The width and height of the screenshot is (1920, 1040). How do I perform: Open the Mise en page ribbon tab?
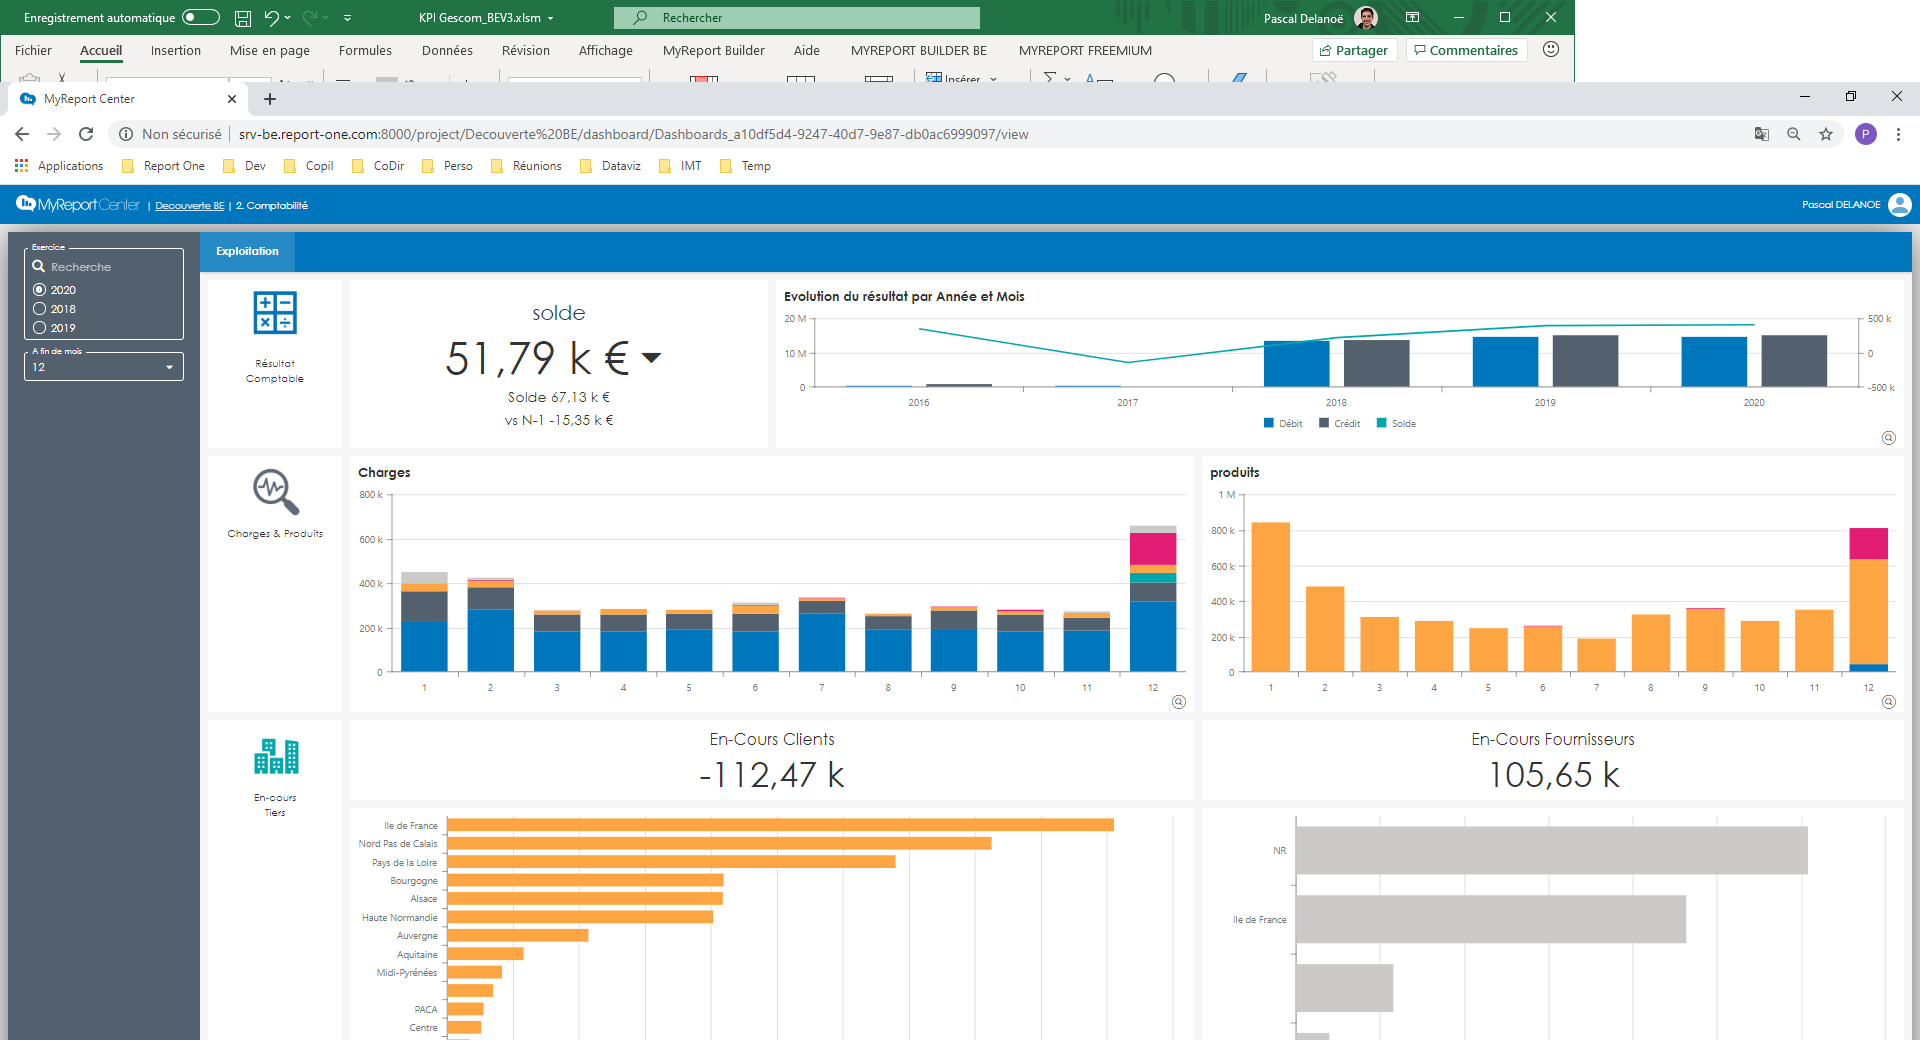click(x=270, y=51)
